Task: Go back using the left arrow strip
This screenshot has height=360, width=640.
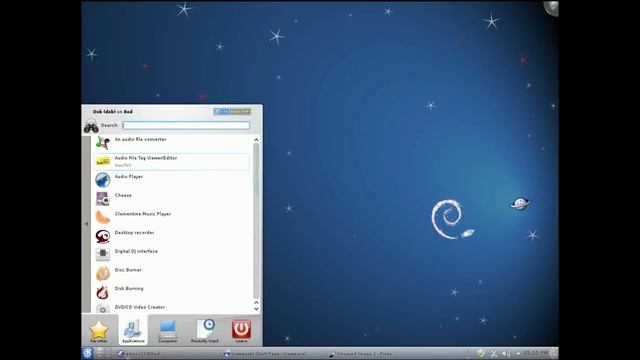Action: point(86,224)
